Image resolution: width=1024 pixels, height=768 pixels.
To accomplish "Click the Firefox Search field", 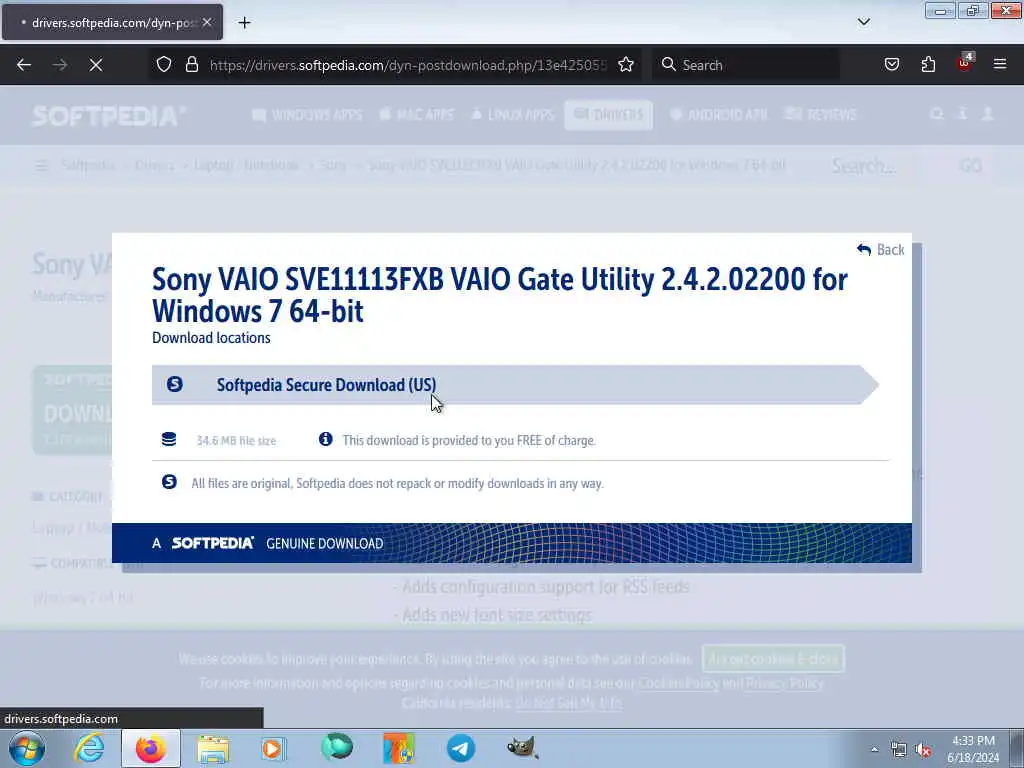I will coord(746,65).
